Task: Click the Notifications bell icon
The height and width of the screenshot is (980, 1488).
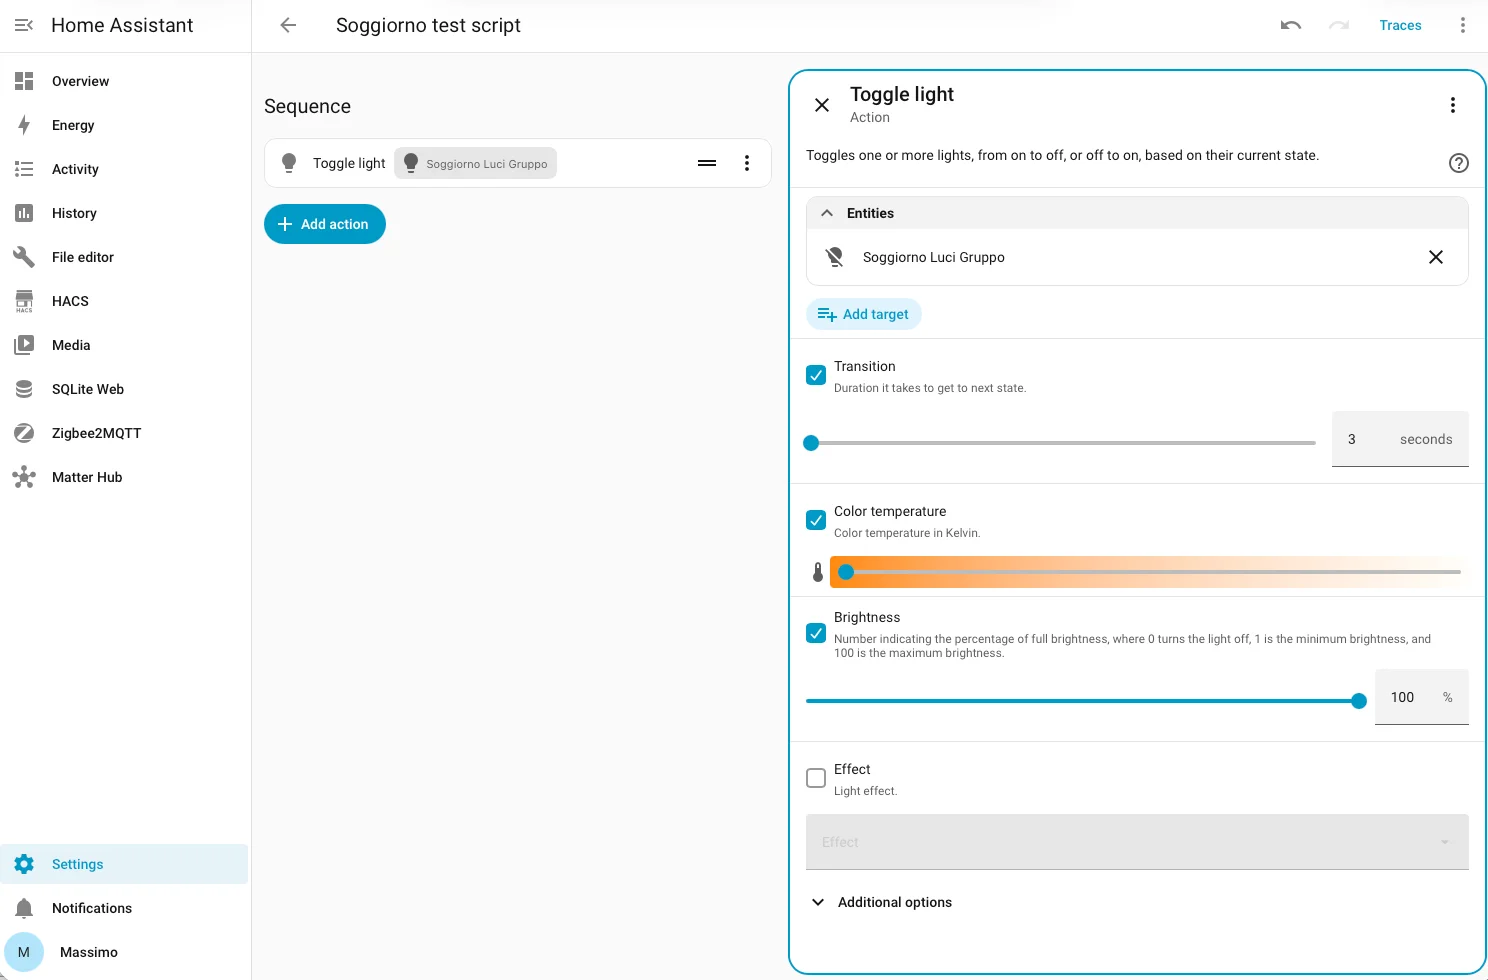Action: coord(24,908)
